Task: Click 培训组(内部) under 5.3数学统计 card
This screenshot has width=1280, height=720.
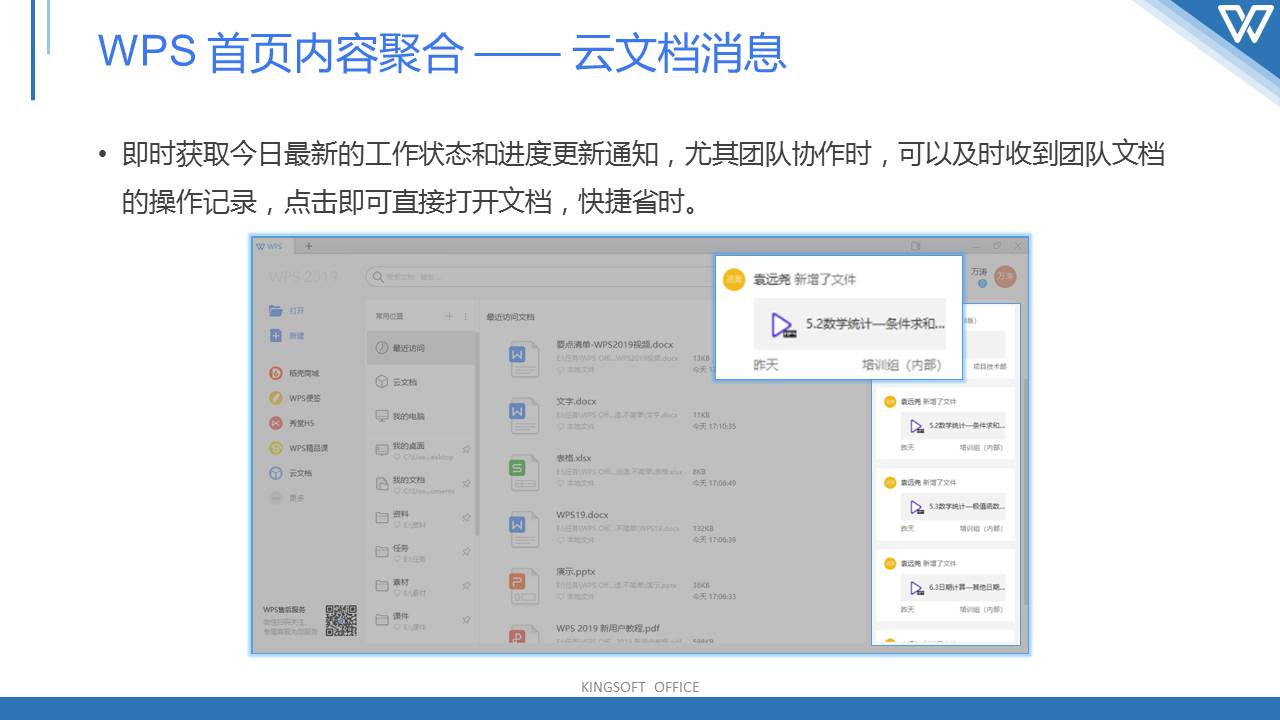Action: 981,528
